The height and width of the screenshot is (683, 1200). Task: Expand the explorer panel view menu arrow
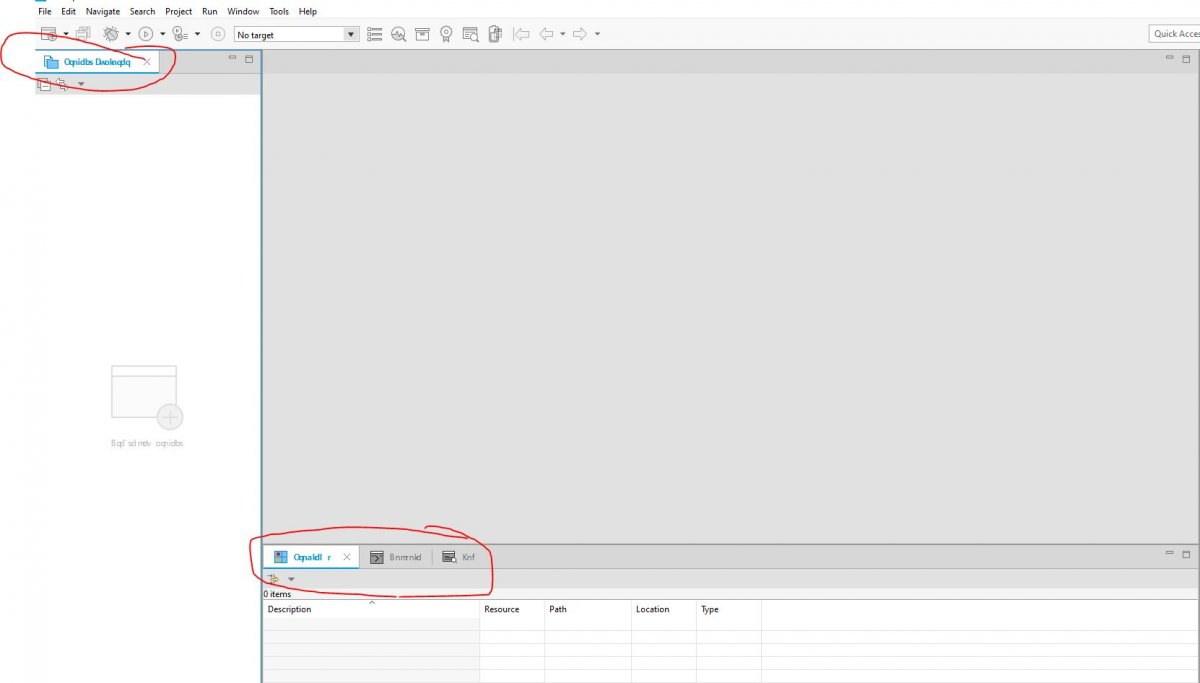(81, 84)
